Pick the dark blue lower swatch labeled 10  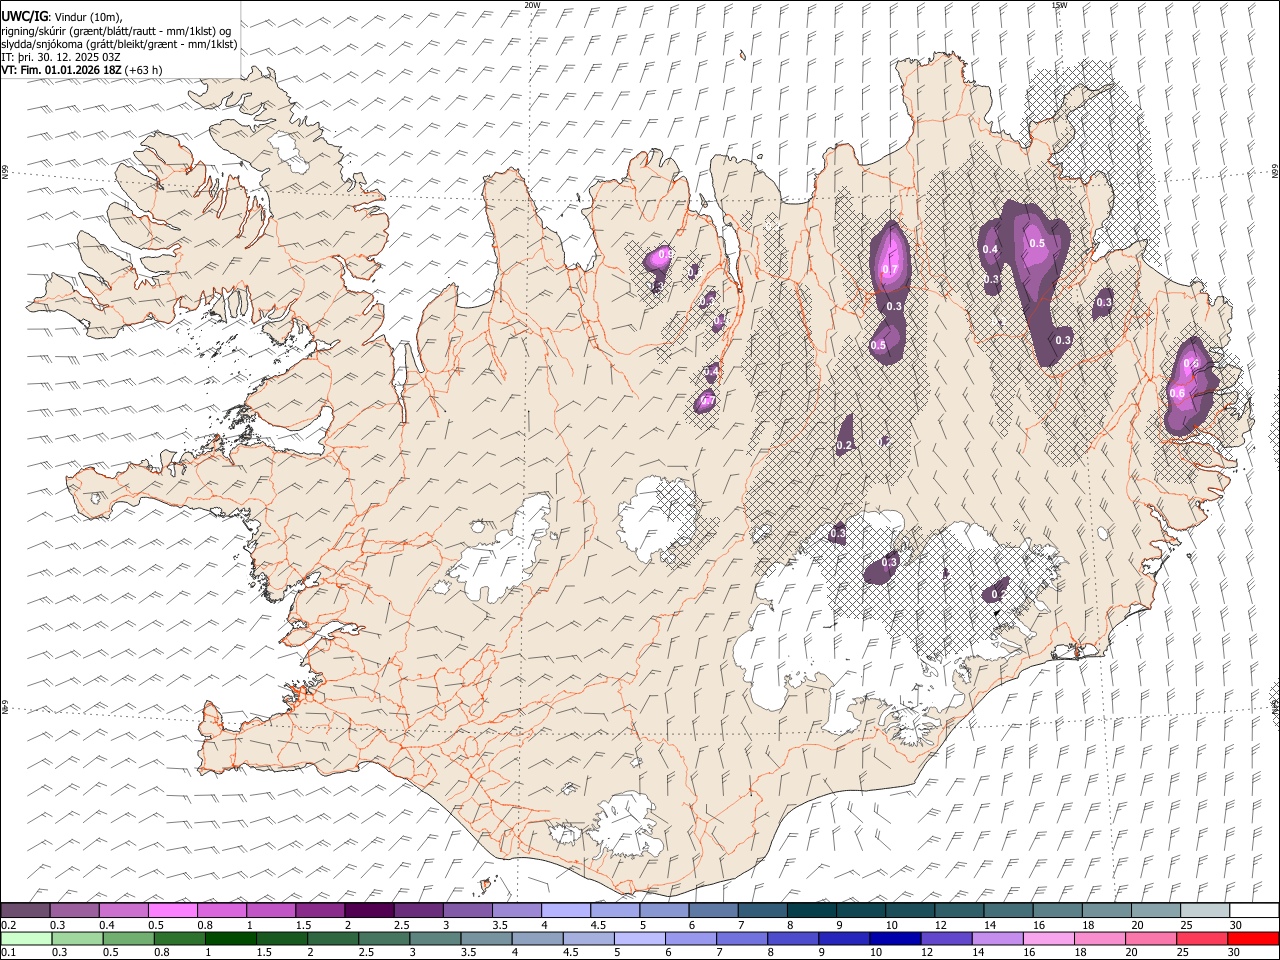pyautogui.click(x=896, y=938)
